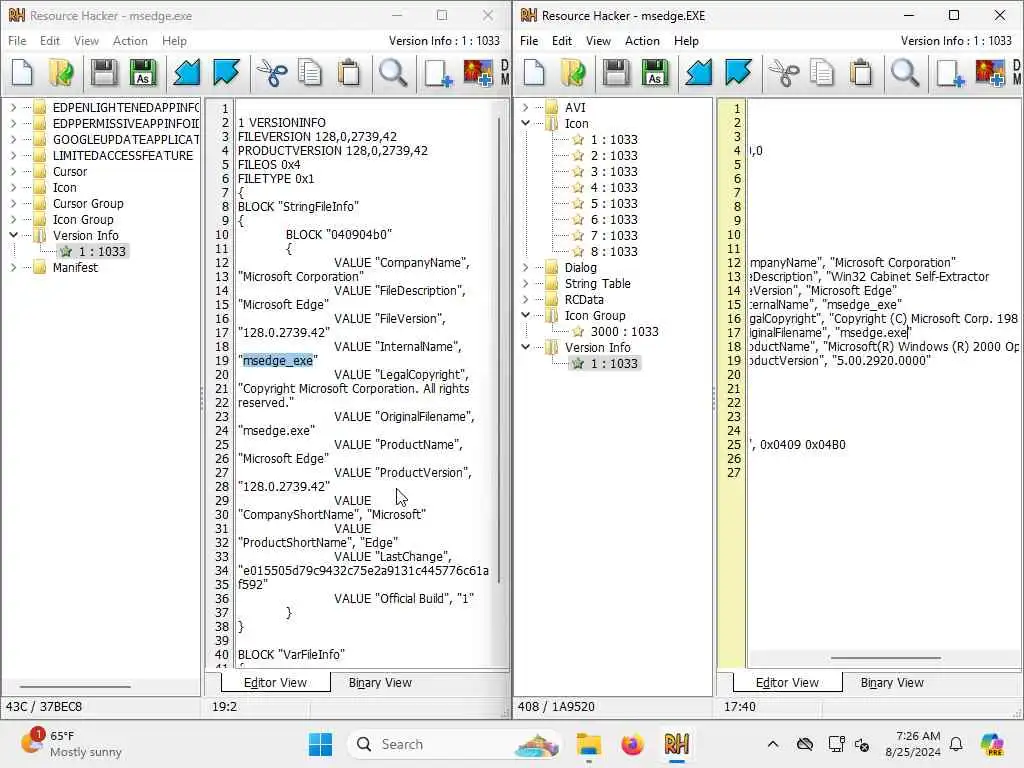Open notifications bell in system tray
This screenshot has width=1024, height=768.
[956, 744]
